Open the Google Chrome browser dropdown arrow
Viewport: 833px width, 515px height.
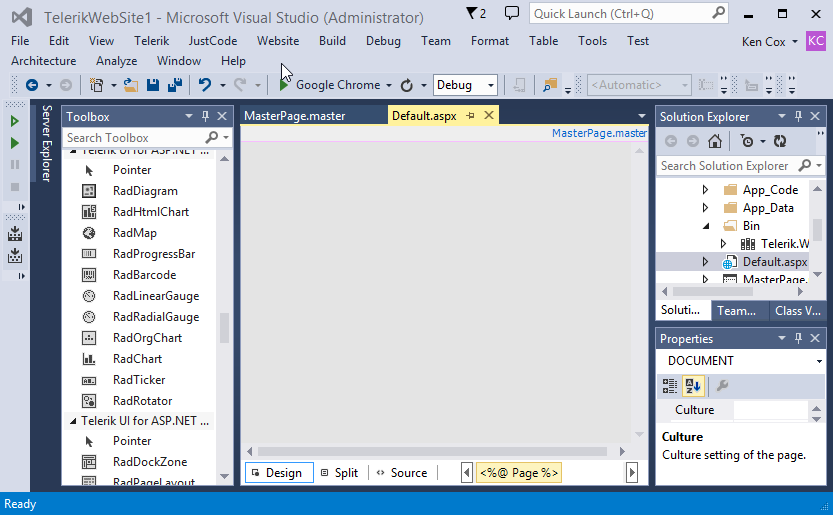coord(389,85)
